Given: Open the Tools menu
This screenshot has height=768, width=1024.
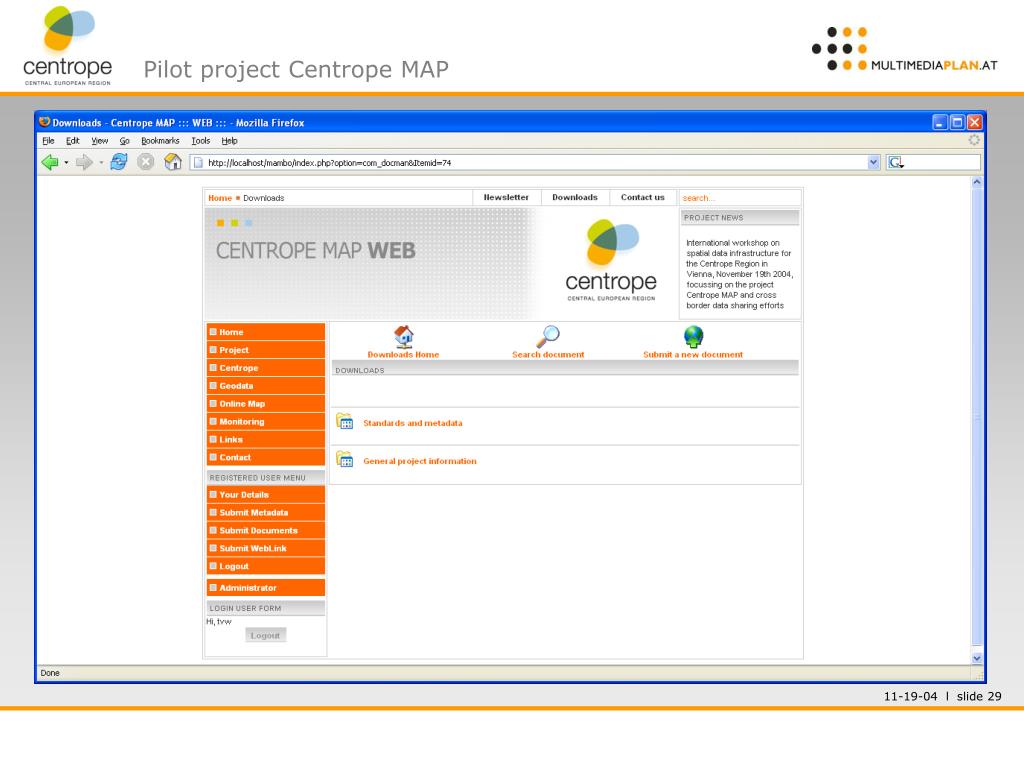Looking at the screenshot, I should point(200,140).
